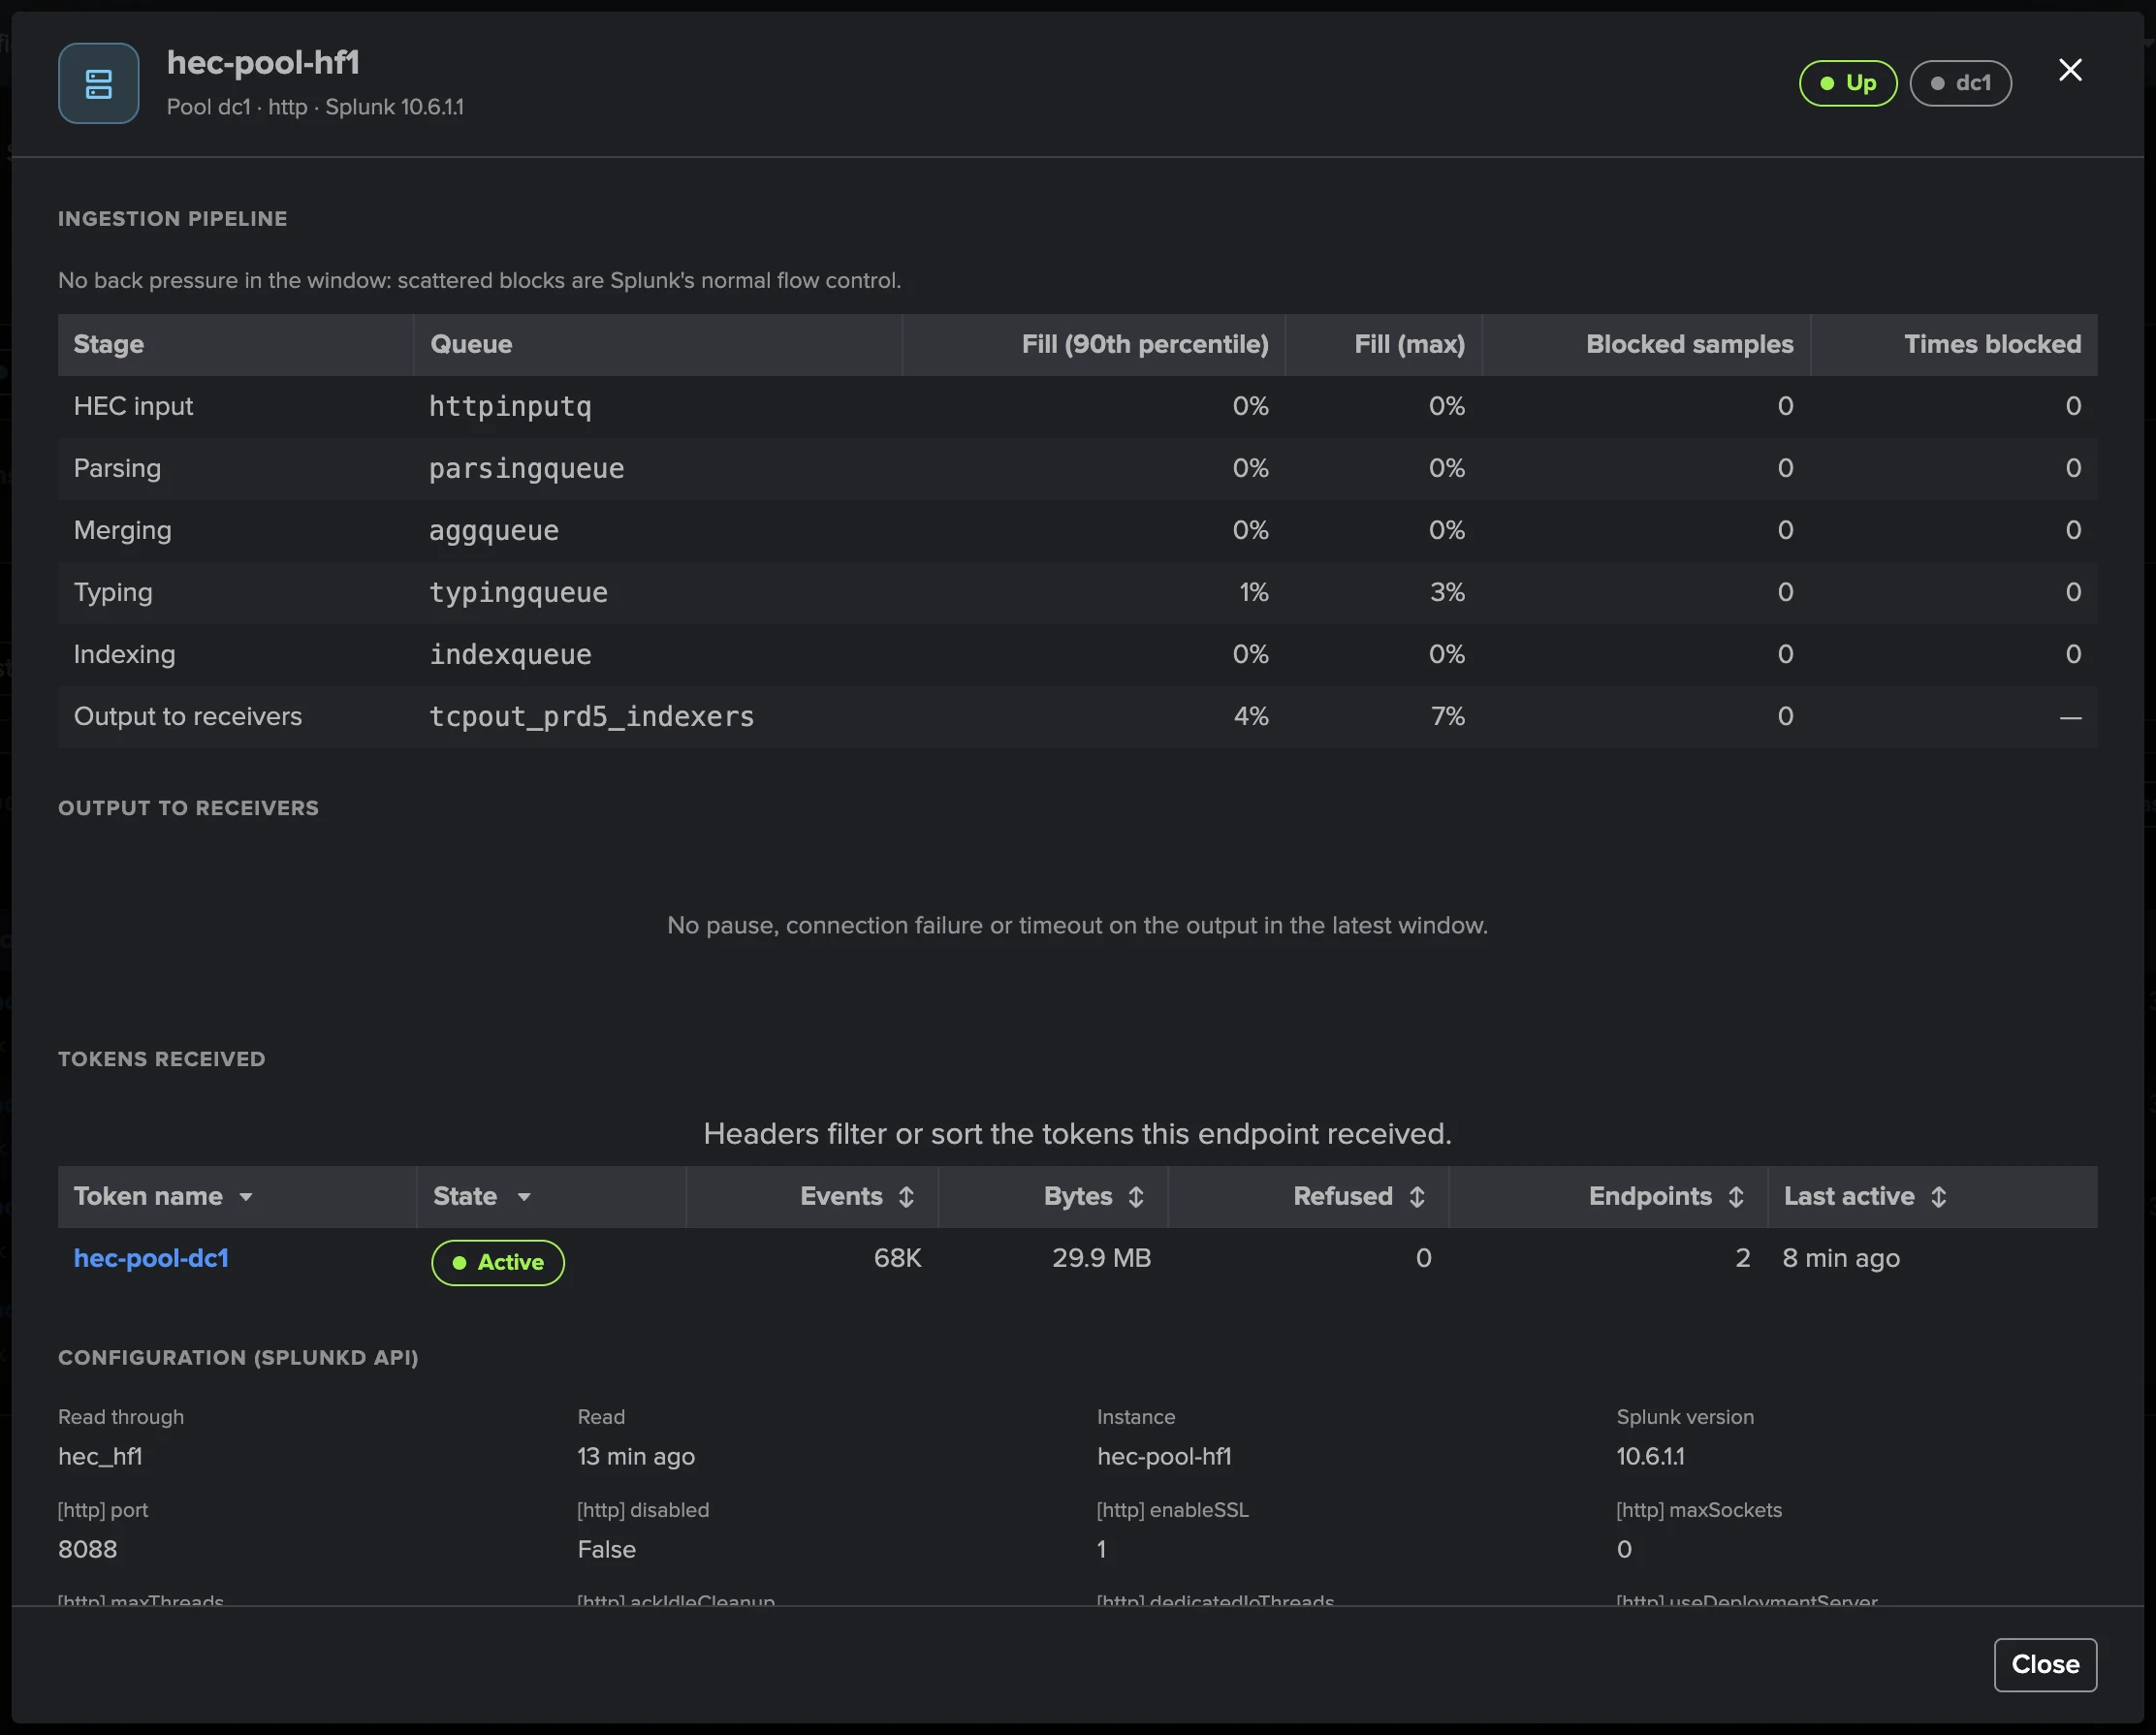Click the typingqueue queue name
Viewport: 2156px width, 1735px height.
coord(518,593)
